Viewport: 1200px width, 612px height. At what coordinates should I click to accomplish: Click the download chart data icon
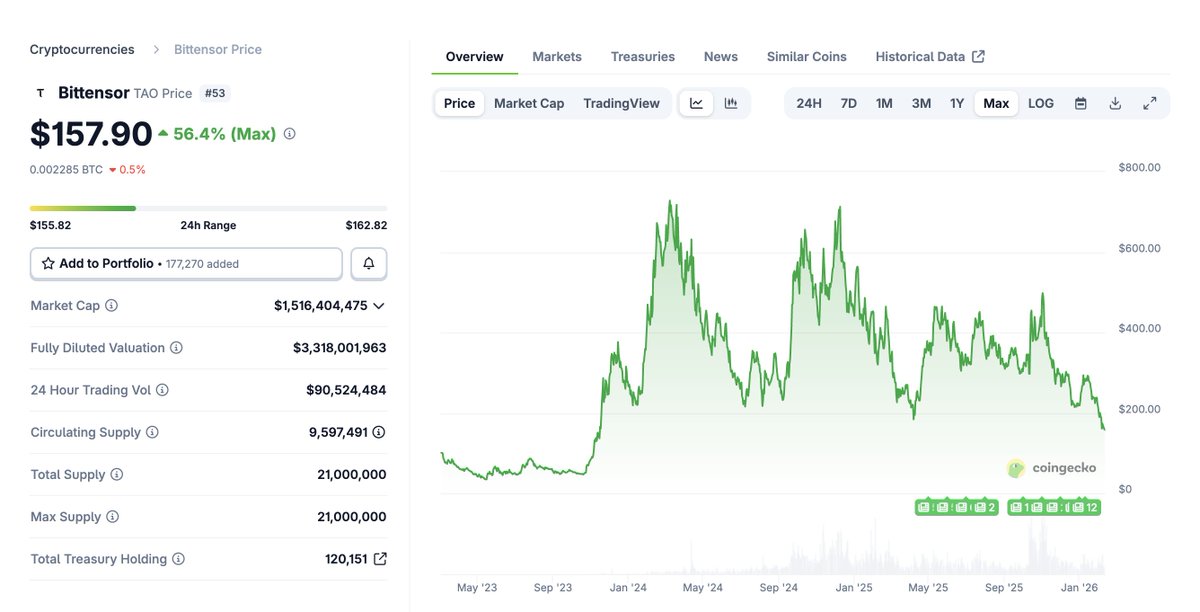pyautogui.click(x=1115, y=103)
